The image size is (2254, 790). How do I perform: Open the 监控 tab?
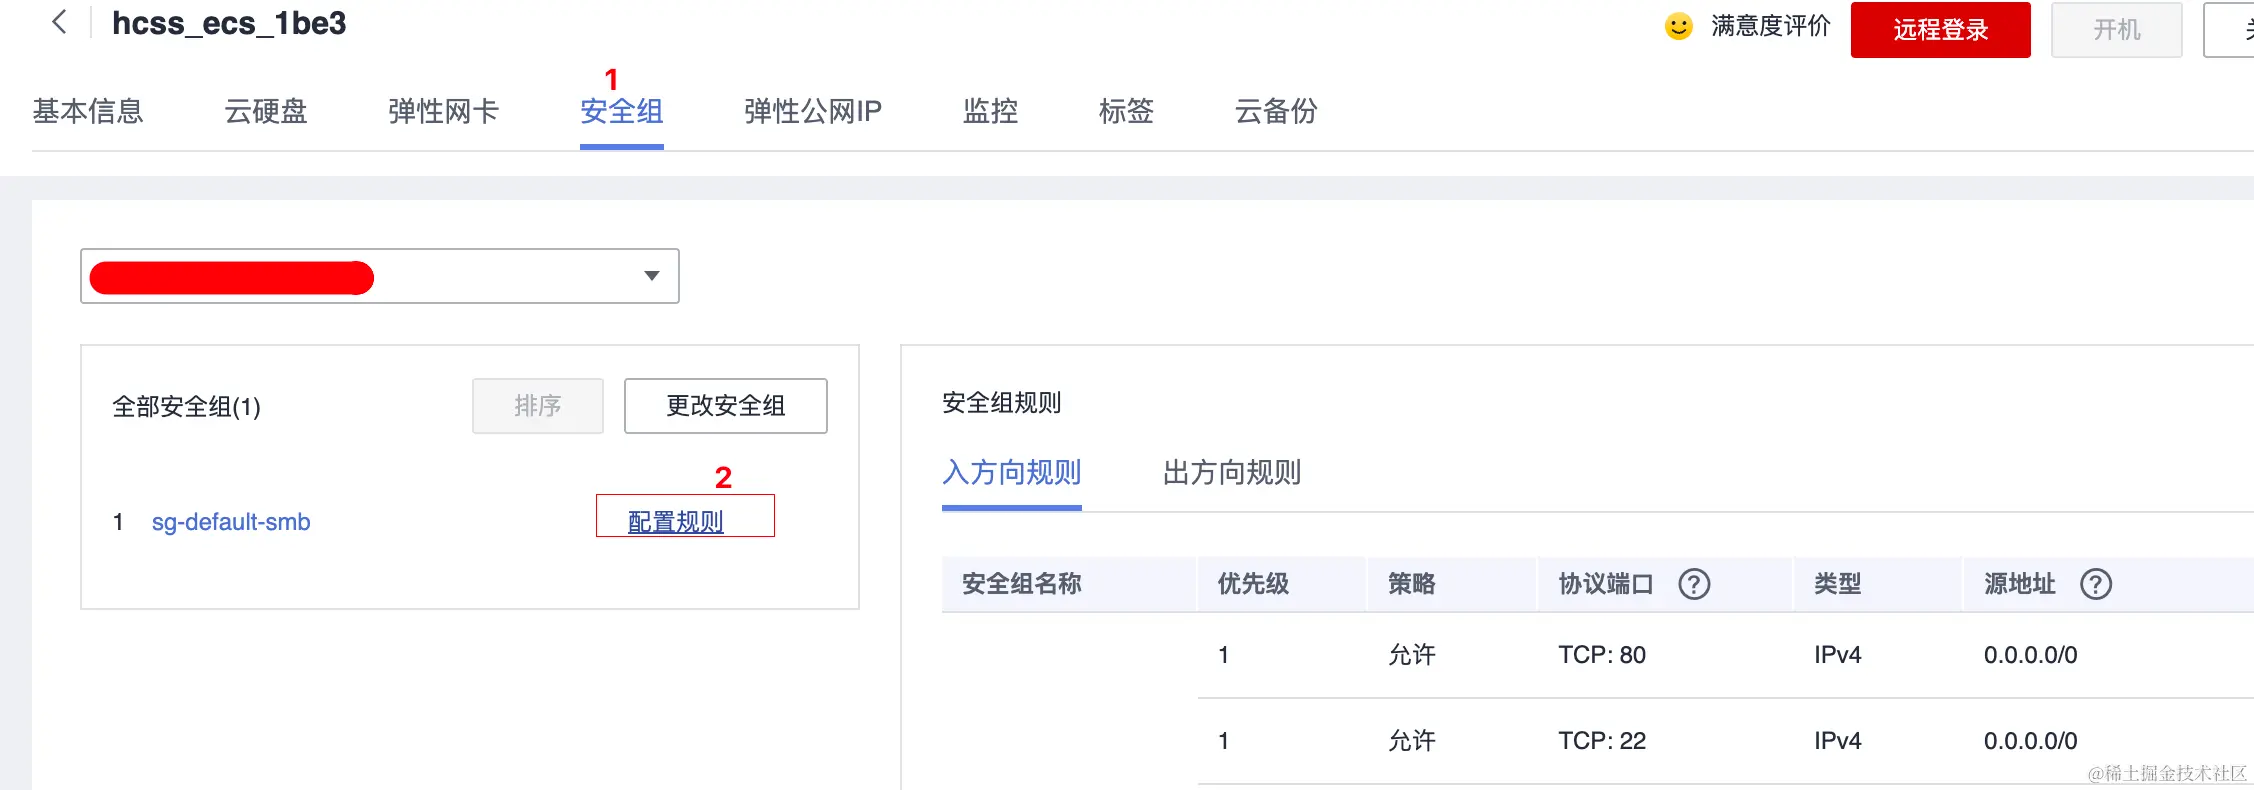tap(990, 111)
